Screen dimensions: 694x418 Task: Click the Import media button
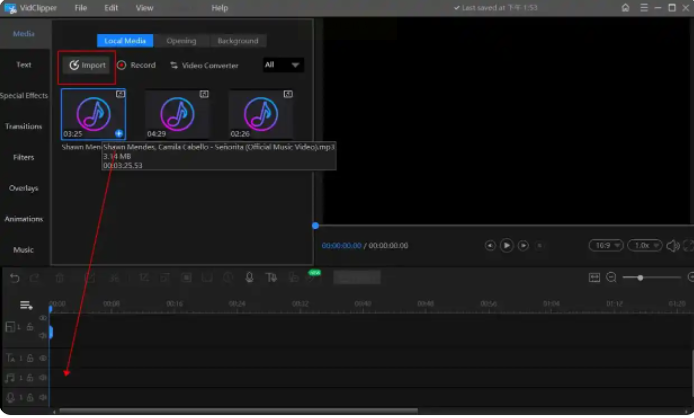tap(86, 66)
